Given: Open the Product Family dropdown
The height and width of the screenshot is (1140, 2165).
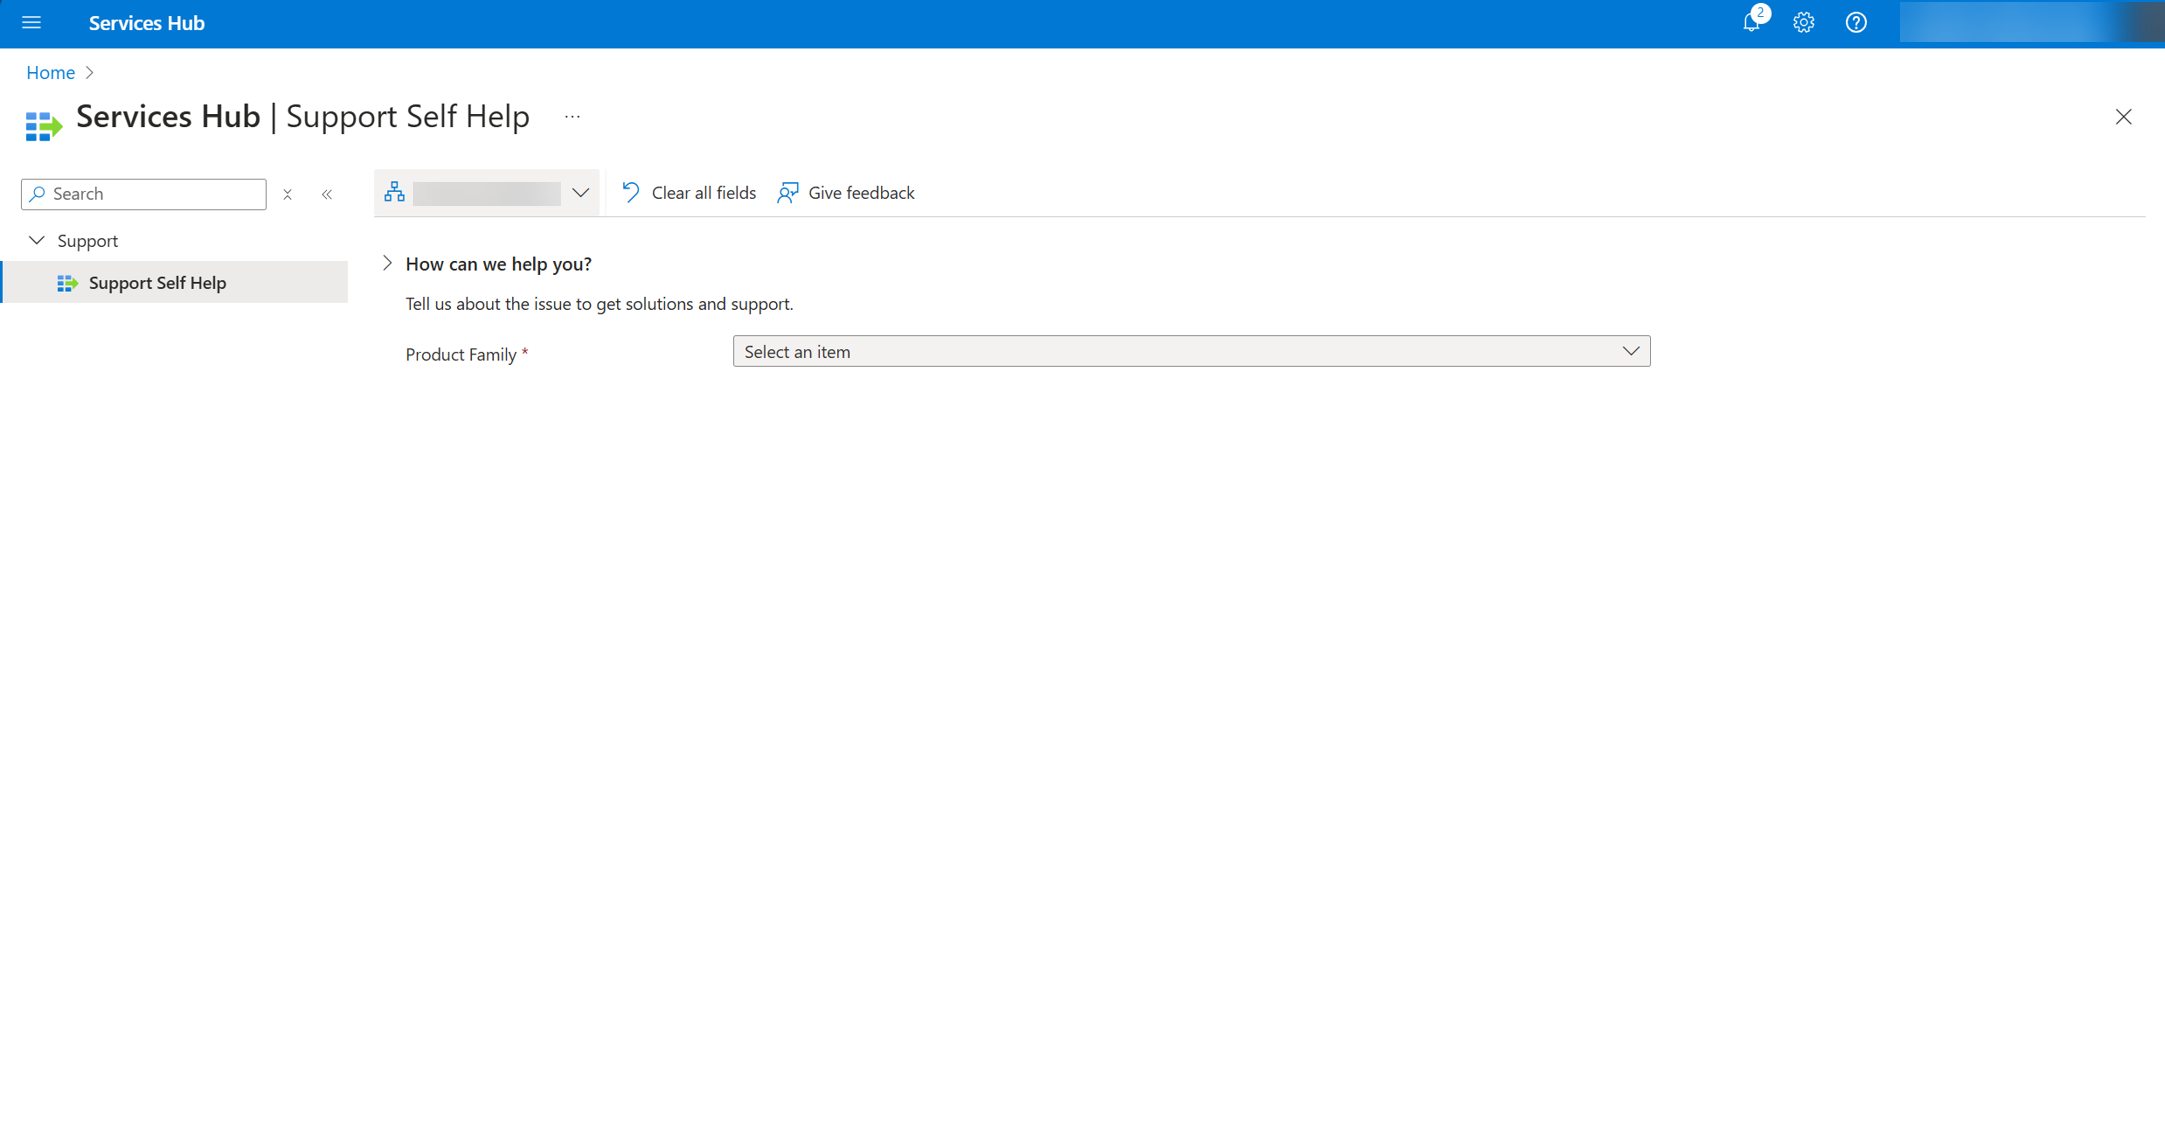Looking at the screenshot, I should point(1191,349).
